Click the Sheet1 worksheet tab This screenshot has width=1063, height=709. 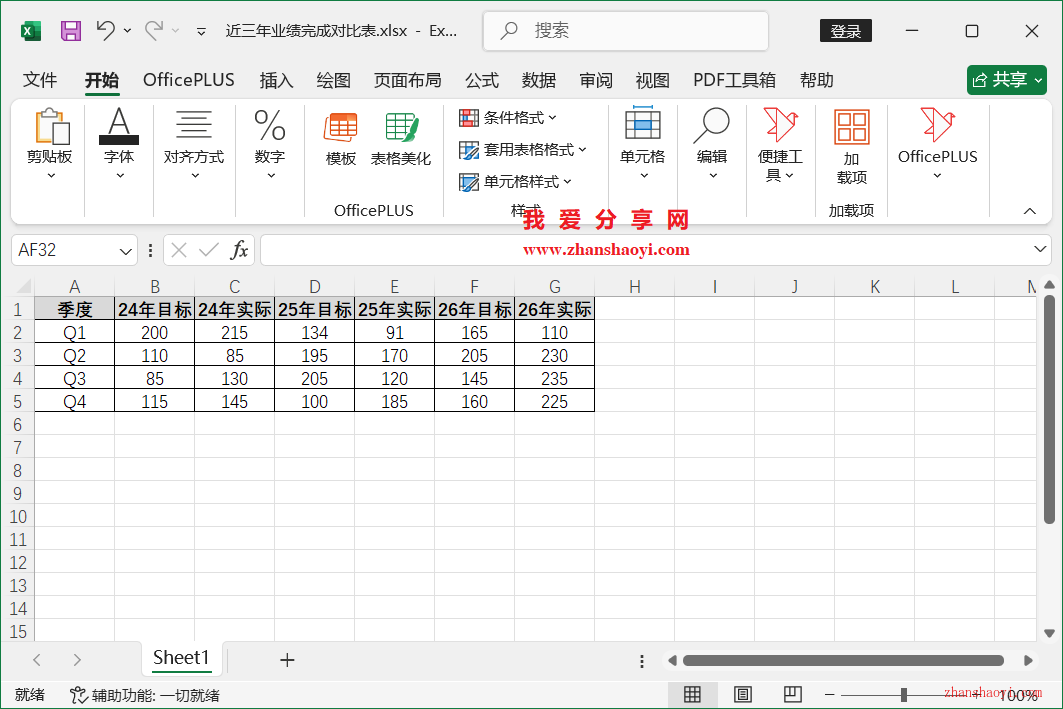[x=181, y=657]
